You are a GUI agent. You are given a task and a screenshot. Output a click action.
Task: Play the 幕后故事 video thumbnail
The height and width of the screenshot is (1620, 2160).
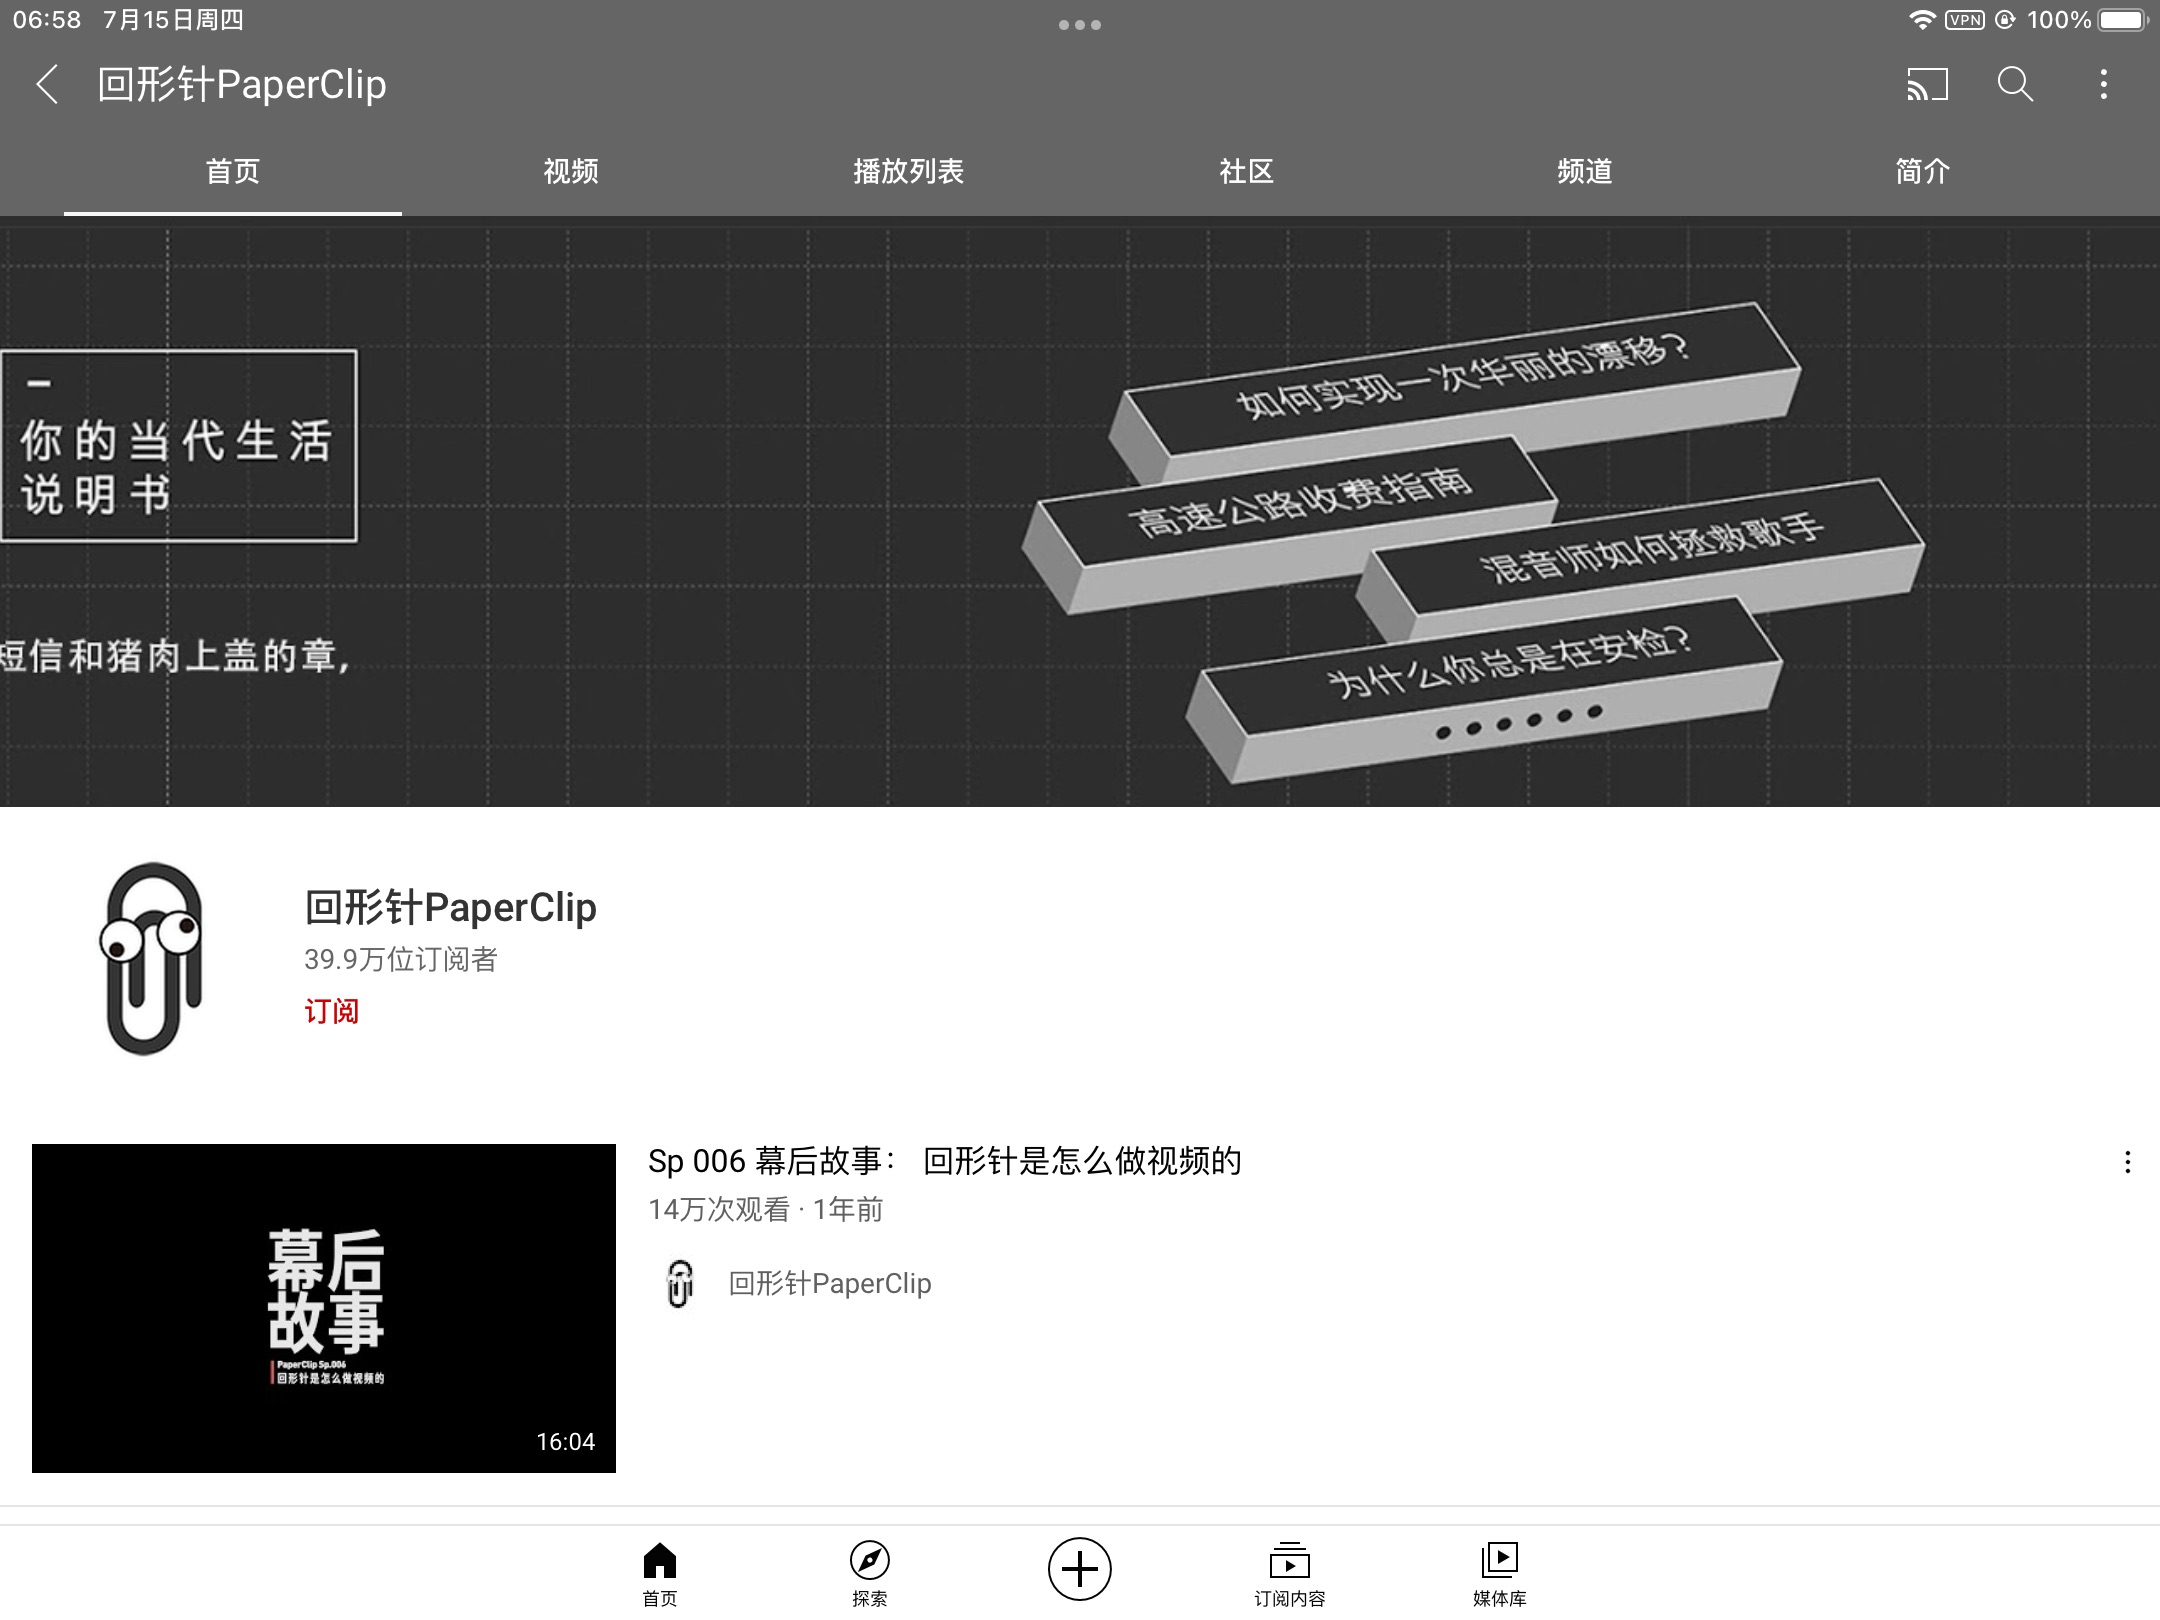tap(324, 1308)
